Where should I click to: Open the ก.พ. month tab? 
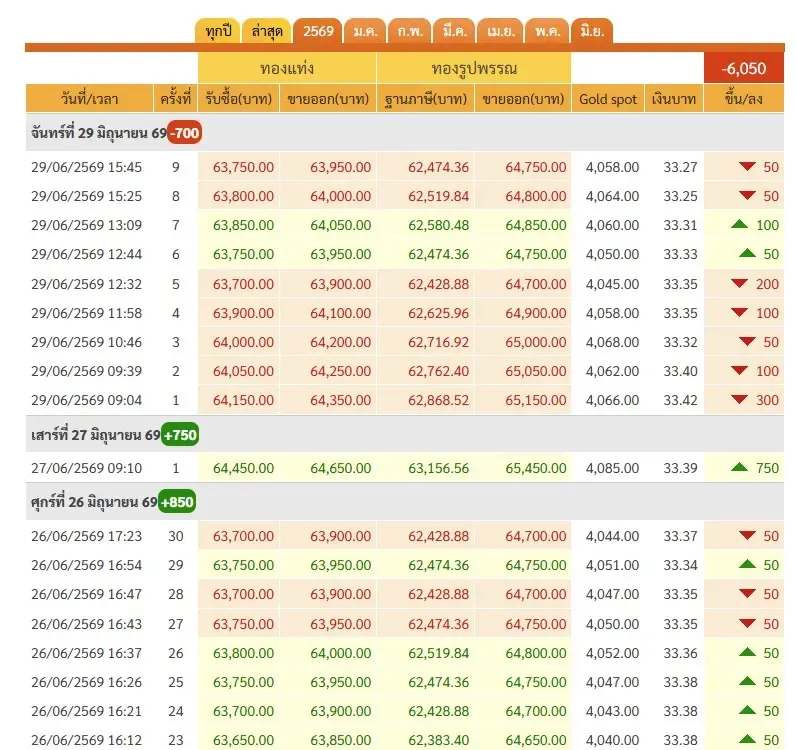click(x=410, y=32)
